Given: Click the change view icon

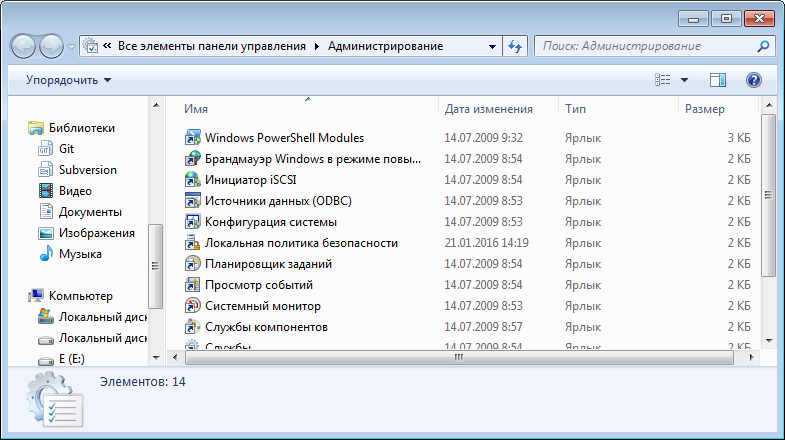Looking at the screenshot, I should [662, 80].
